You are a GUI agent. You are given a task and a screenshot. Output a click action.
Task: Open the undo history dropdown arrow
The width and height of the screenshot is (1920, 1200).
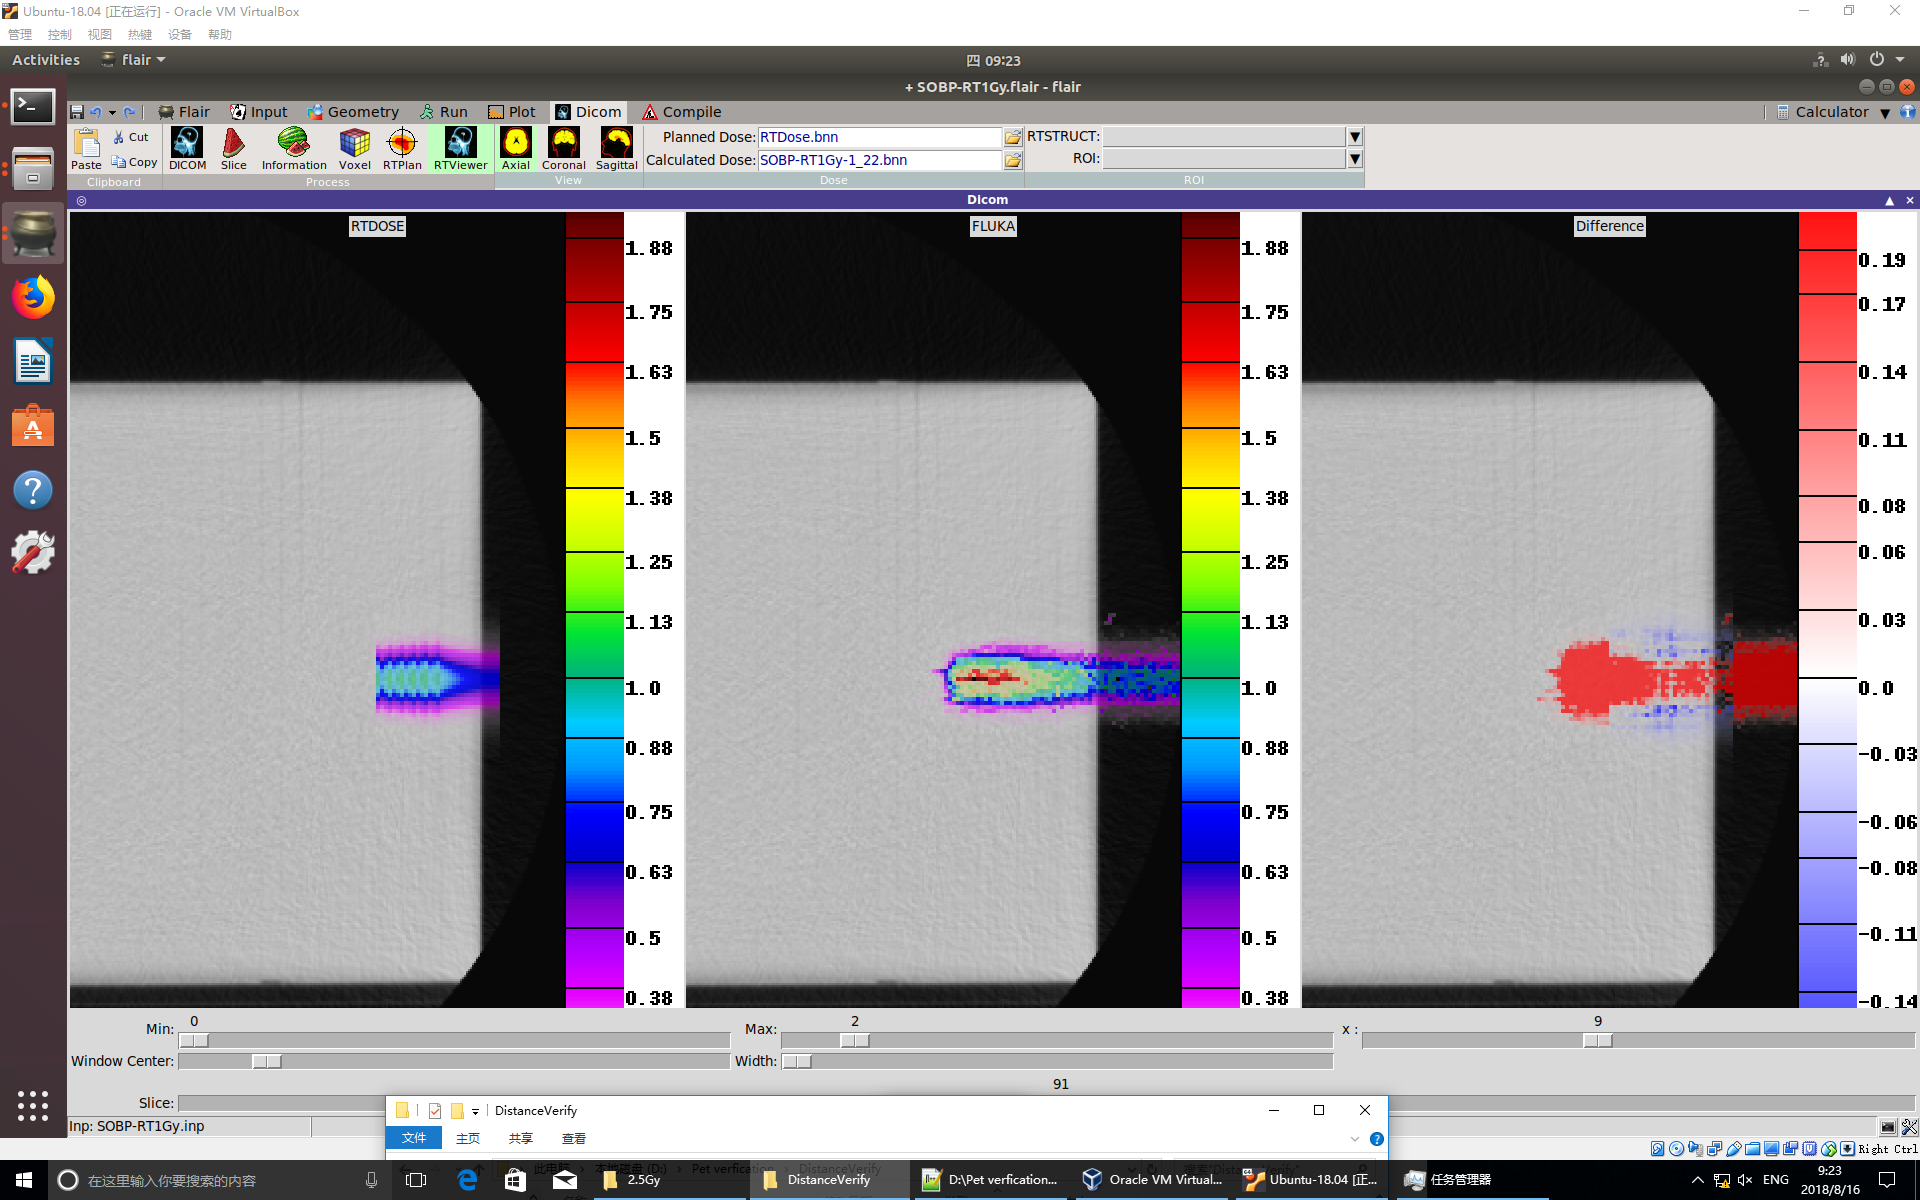[112, 112]
